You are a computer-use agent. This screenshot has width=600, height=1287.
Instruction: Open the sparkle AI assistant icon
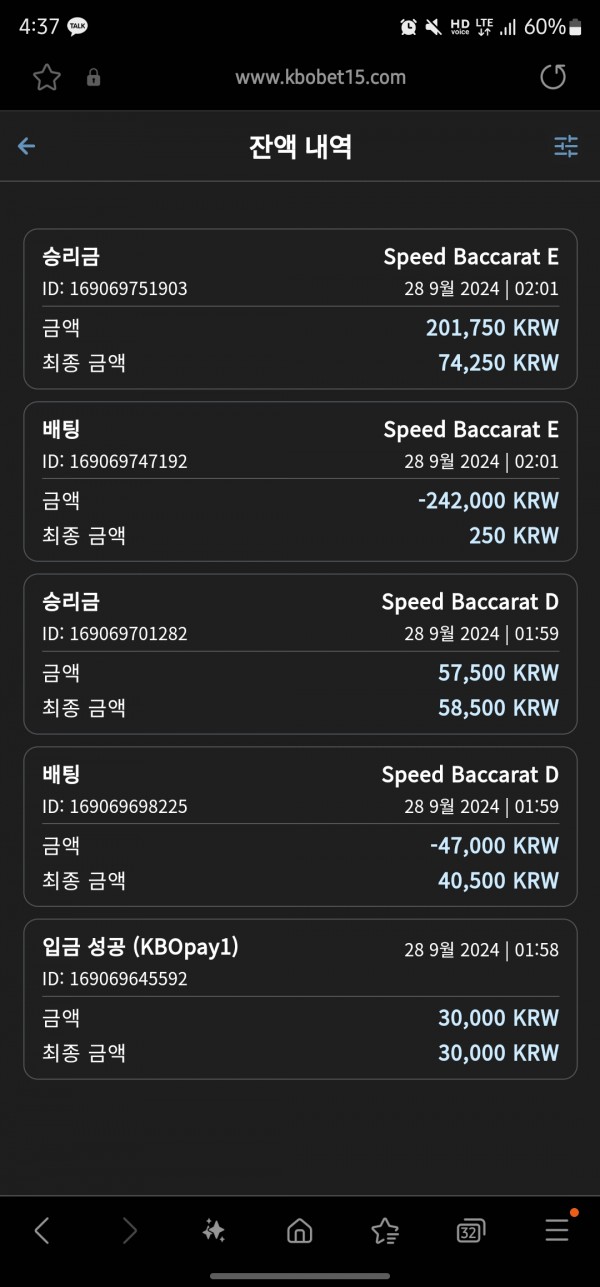click(x=213, y=1230)
